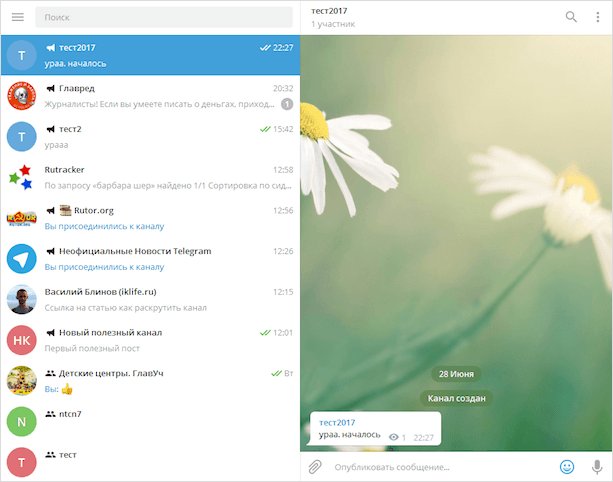Click the microphone voice message icon
This screenshot has width=613, height=482.
597,467
